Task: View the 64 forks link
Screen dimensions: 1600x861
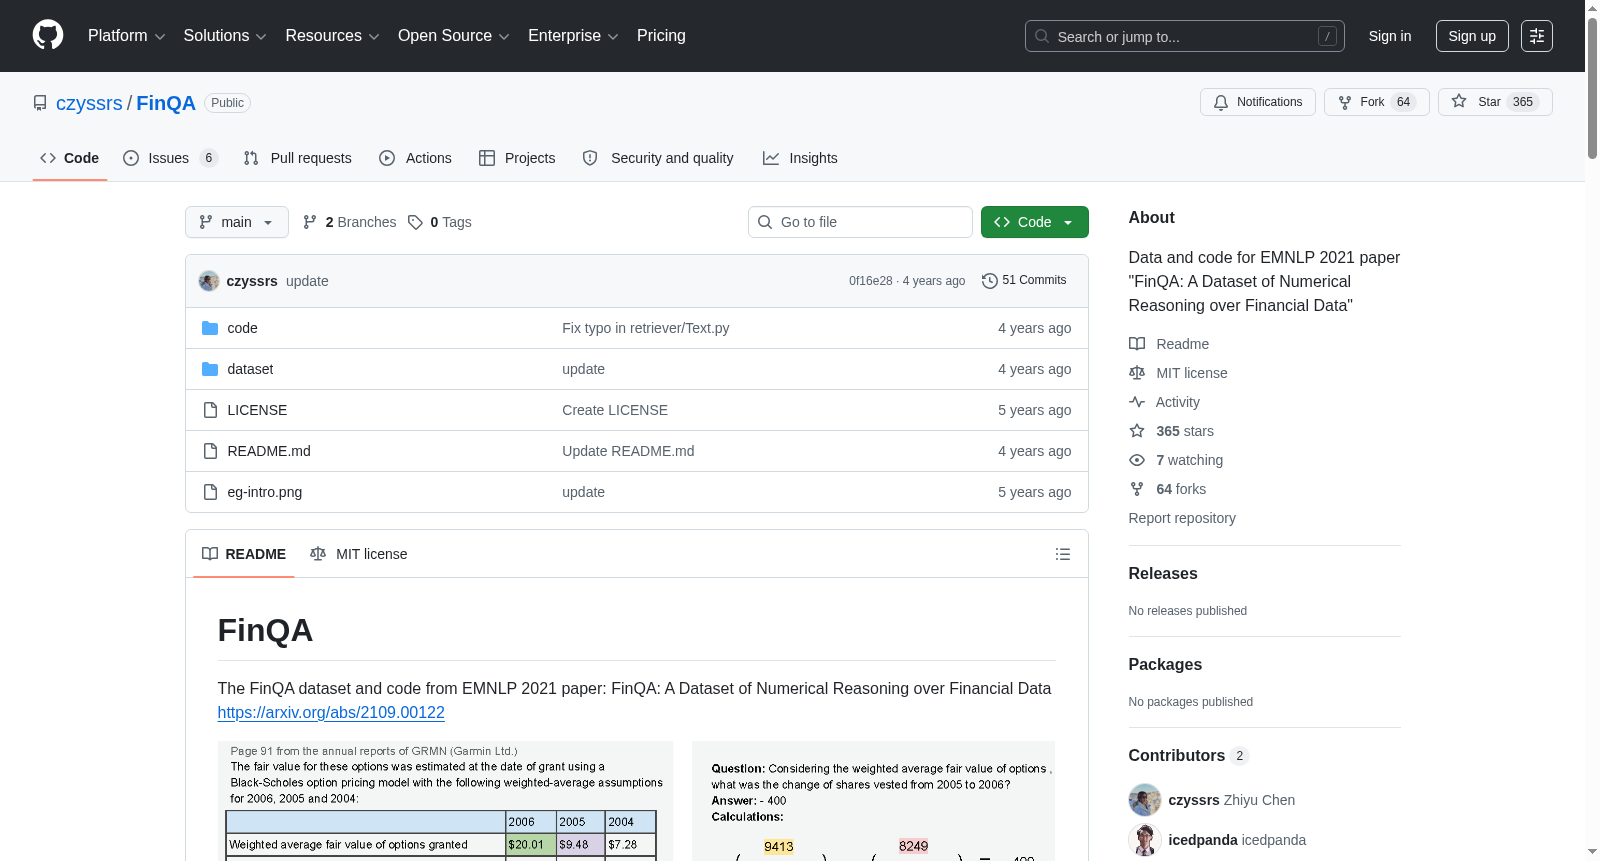Action: tap(1168, 489)
